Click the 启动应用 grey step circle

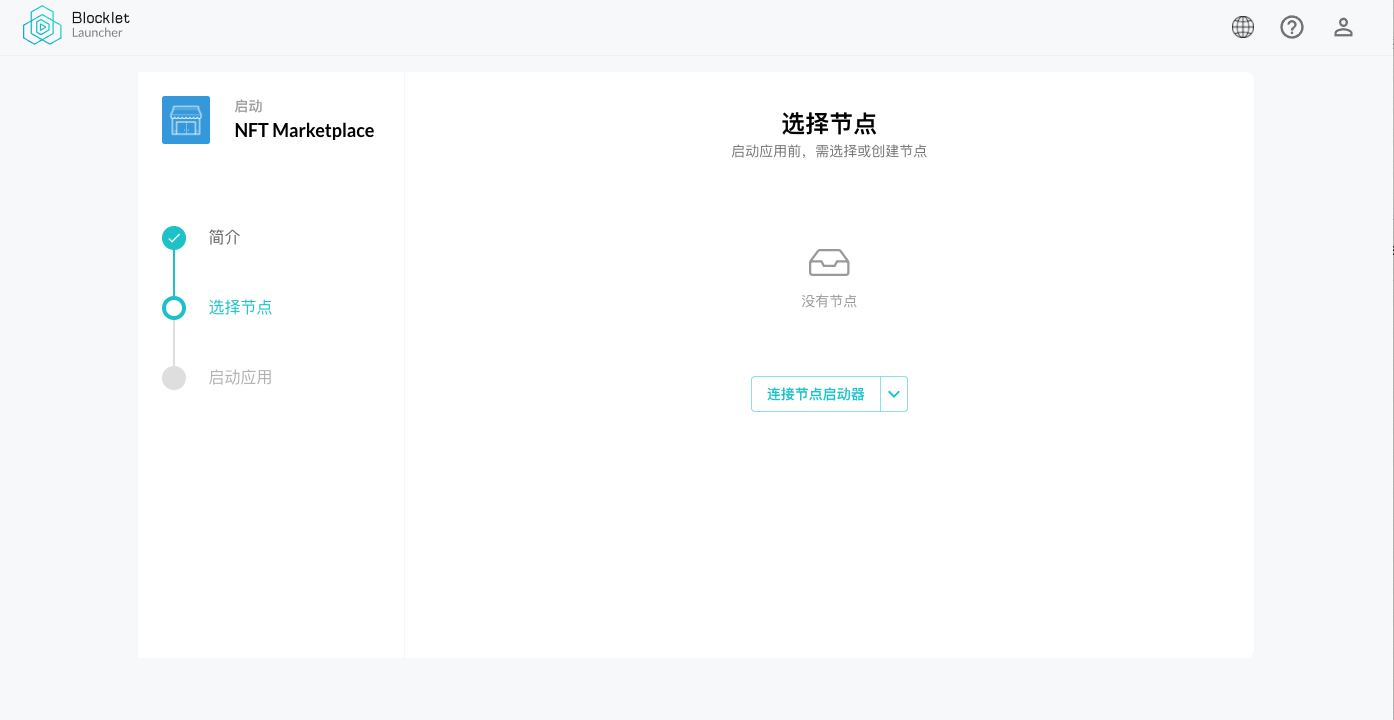point(174,378)
